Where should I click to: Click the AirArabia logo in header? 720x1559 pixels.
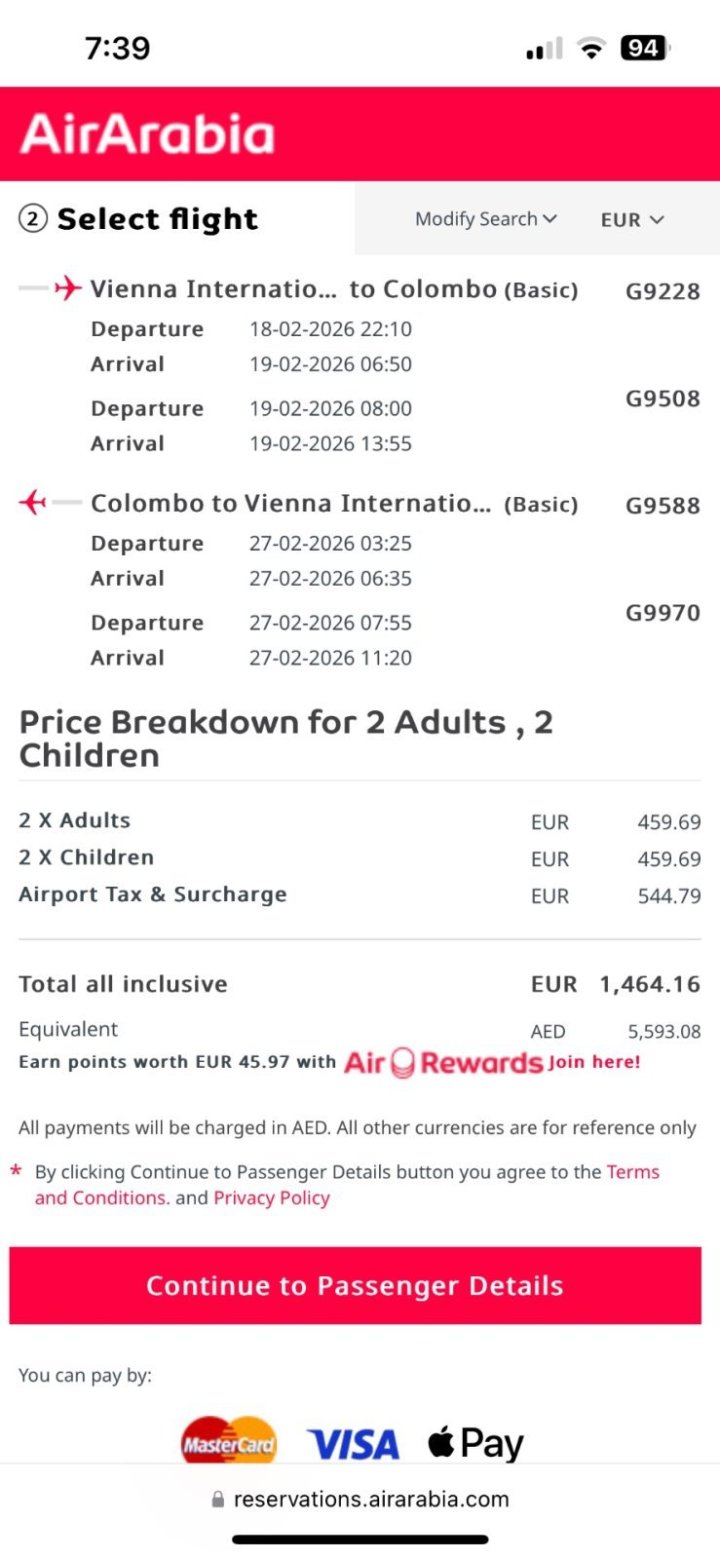click(x=147, y=135)
